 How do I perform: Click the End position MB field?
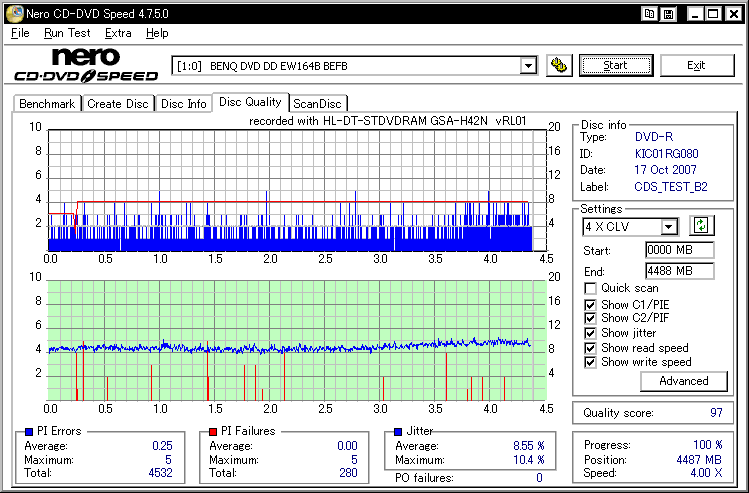pyautogui.click(x=679, y=271)
